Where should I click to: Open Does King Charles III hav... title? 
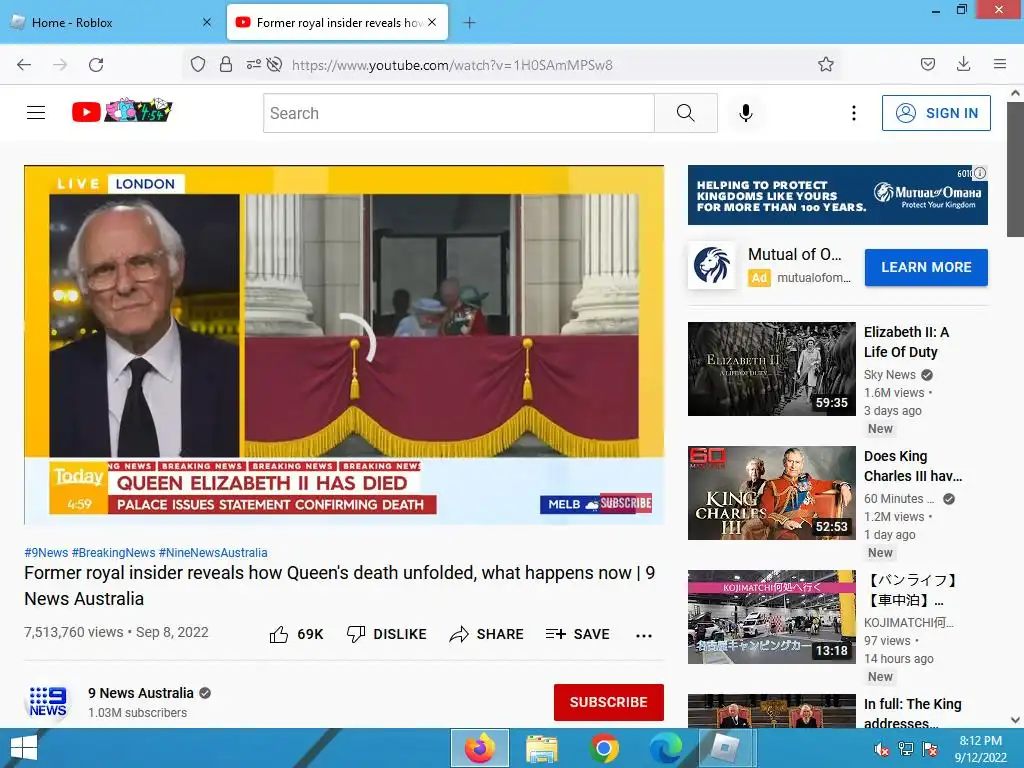(913, 466)
